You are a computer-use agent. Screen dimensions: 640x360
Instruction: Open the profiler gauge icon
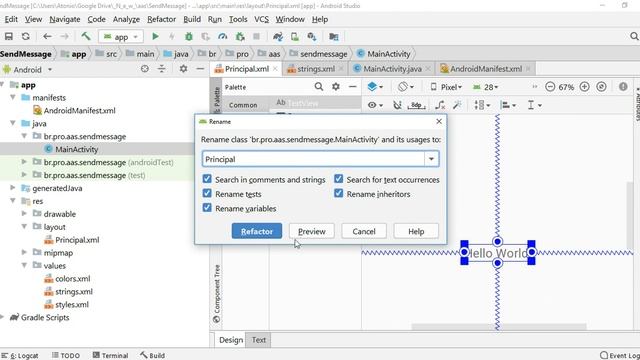[222, 36]
